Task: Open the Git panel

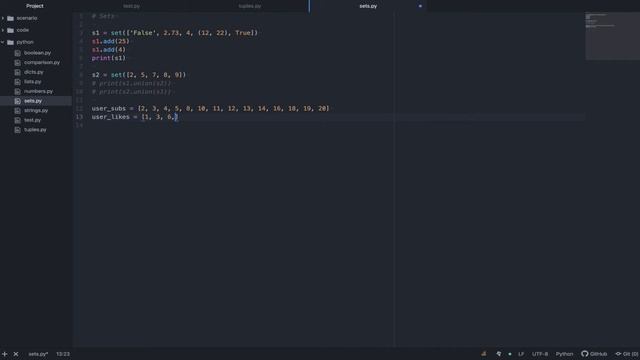Action: [627, 354]
